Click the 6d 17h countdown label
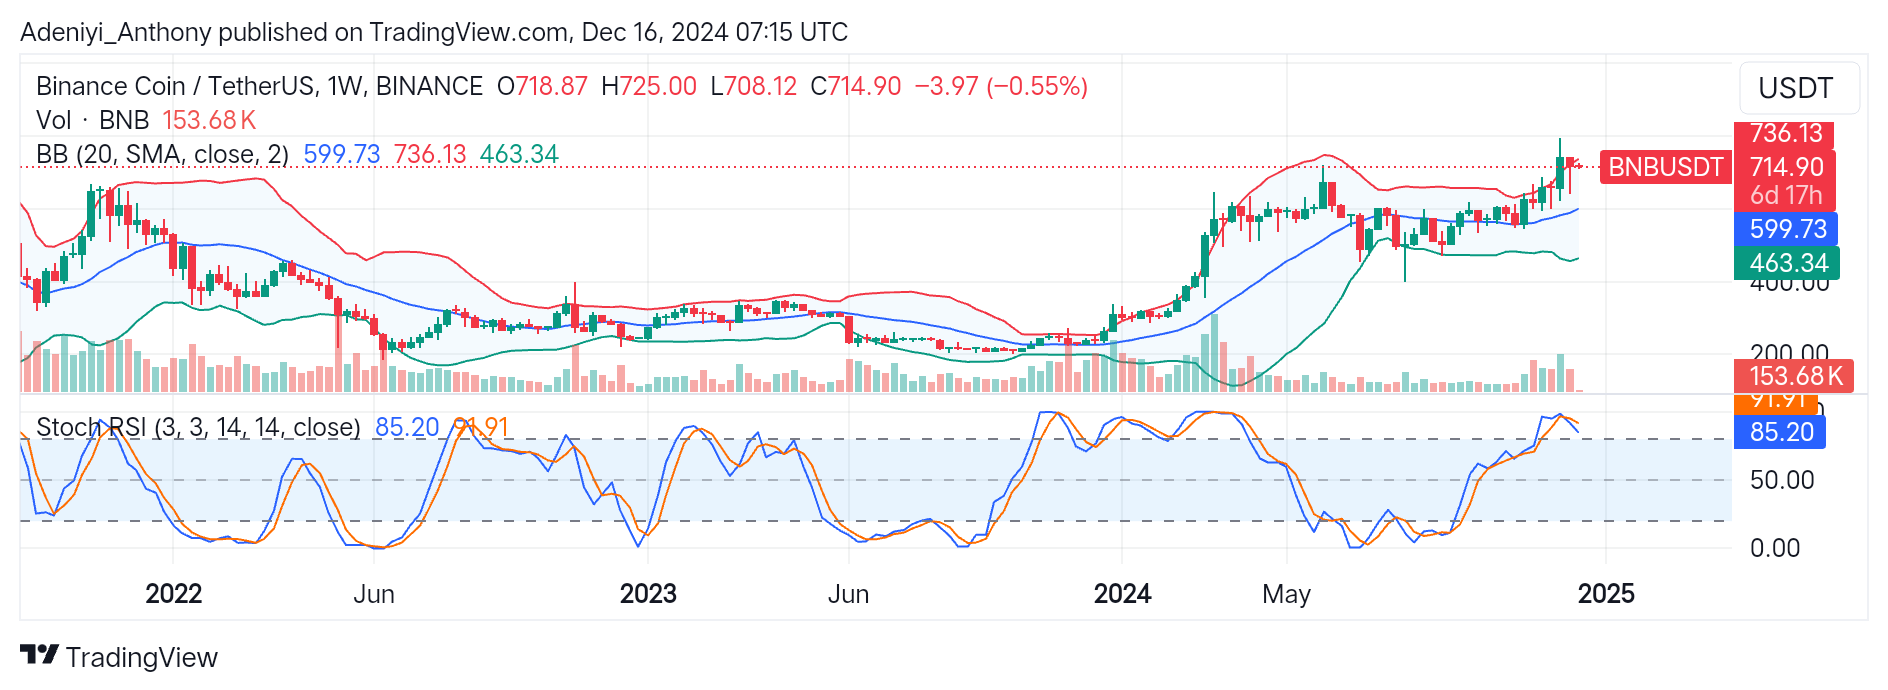The width and height of the screenshot is (1888, 690). (x=1786, y=195)
